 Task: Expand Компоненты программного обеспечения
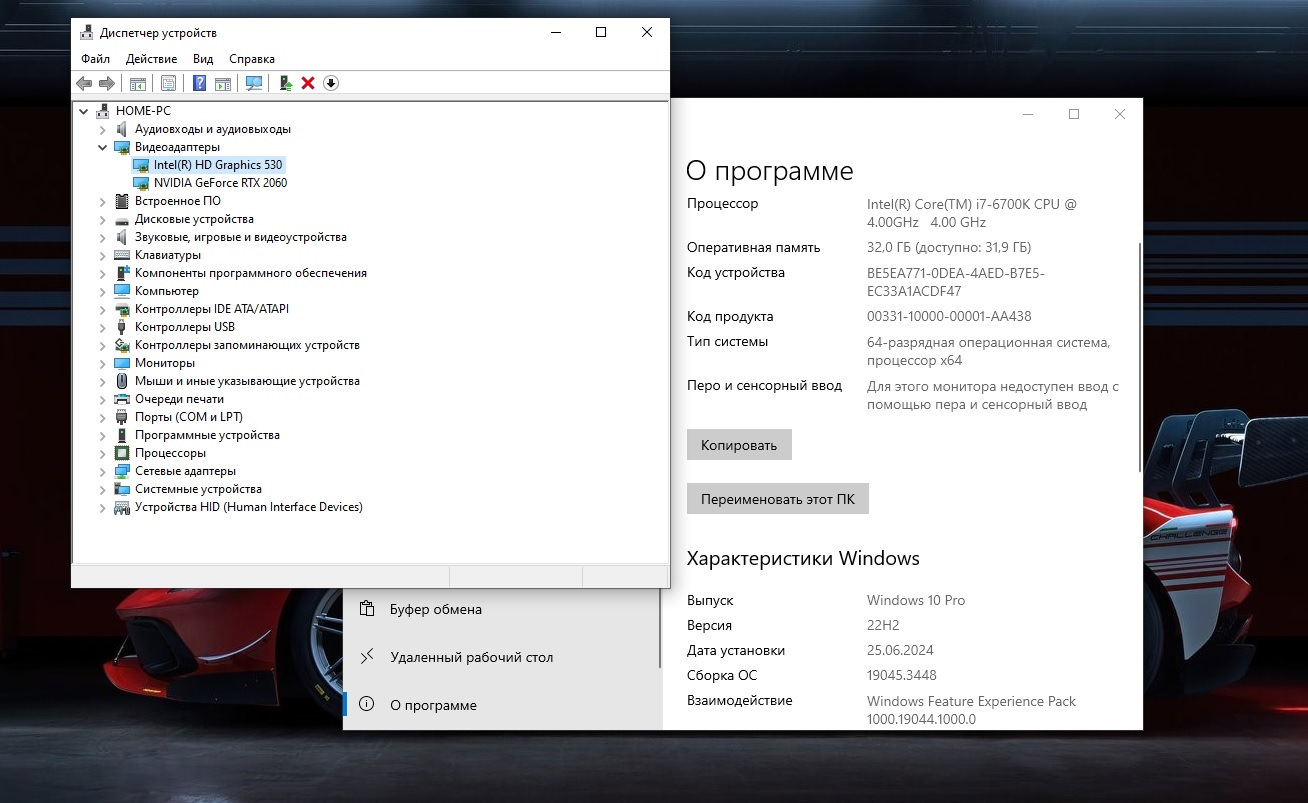tap(102, 273)
